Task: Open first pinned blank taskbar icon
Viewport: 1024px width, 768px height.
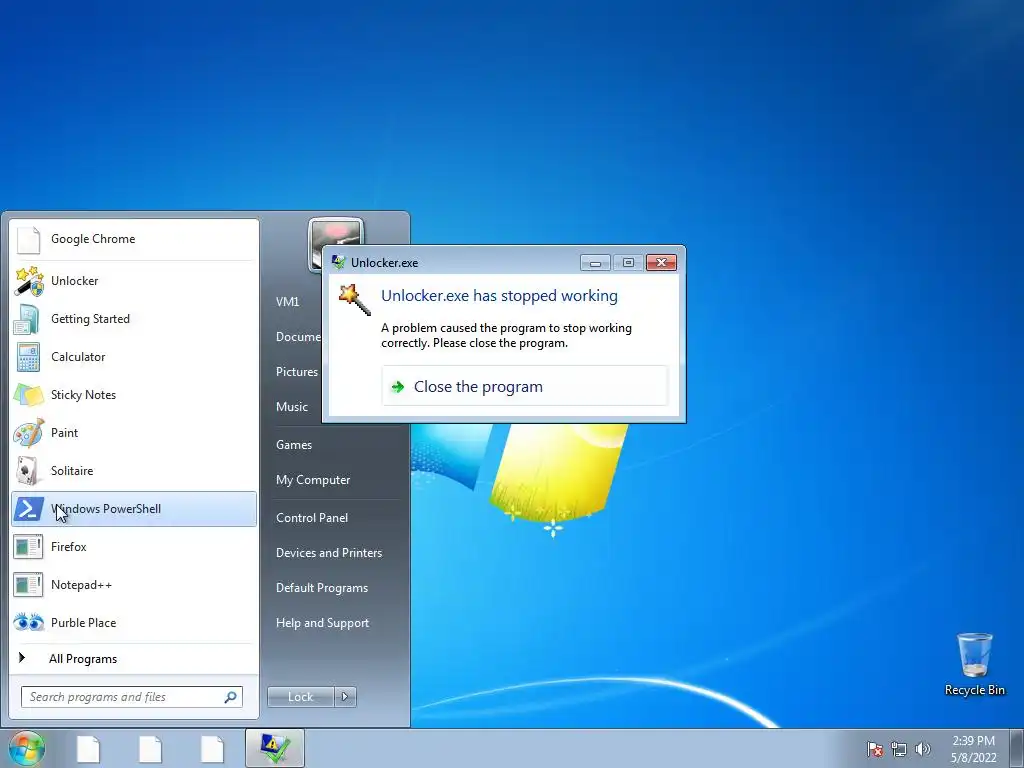Action: tap(88, 749)
